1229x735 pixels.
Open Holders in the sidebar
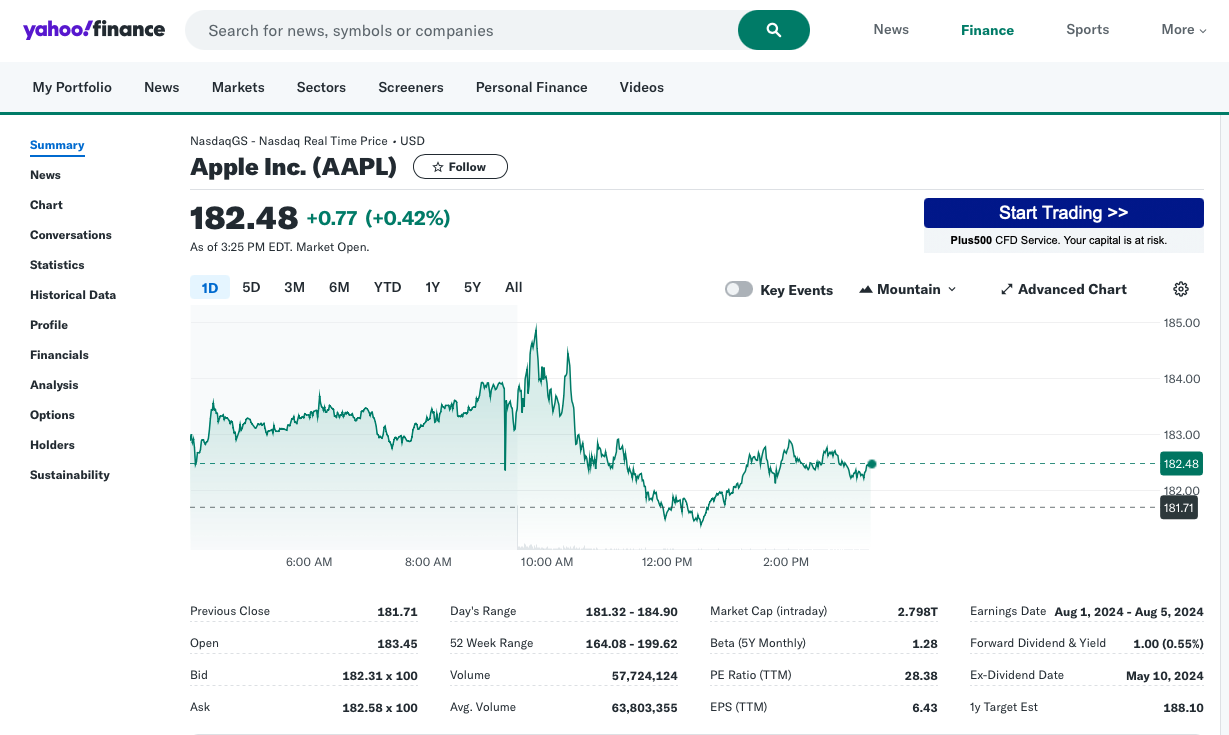tap(52, 445)
